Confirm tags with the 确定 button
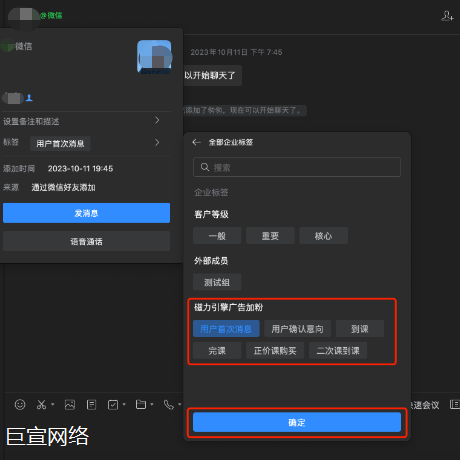This screenshot has width=460, height=460. point(297,422)
